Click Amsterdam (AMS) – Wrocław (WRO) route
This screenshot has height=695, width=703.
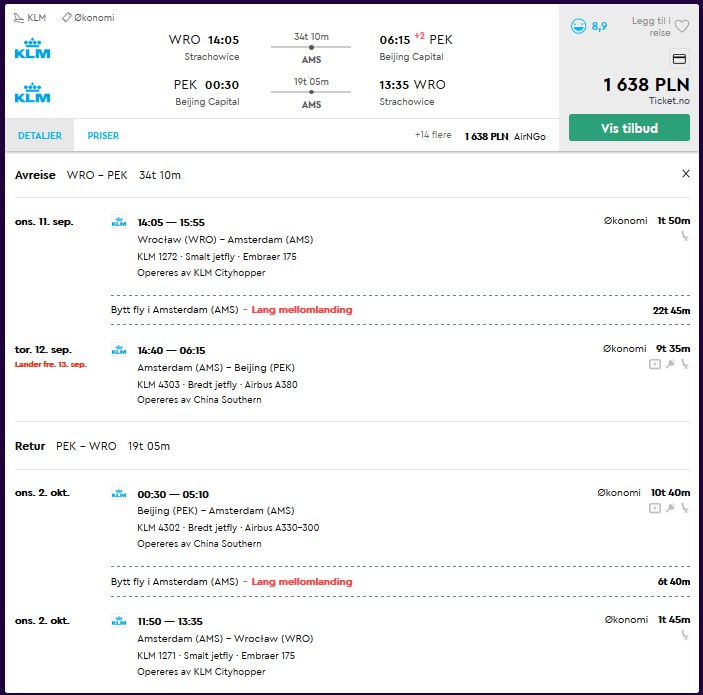225,639
